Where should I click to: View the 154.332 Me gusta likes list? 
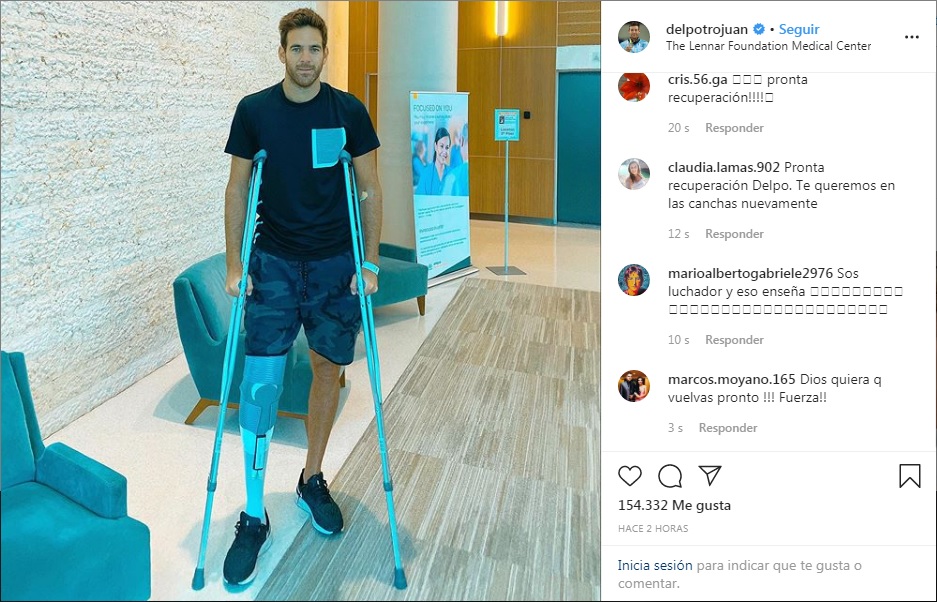click(x=674, y=505)
